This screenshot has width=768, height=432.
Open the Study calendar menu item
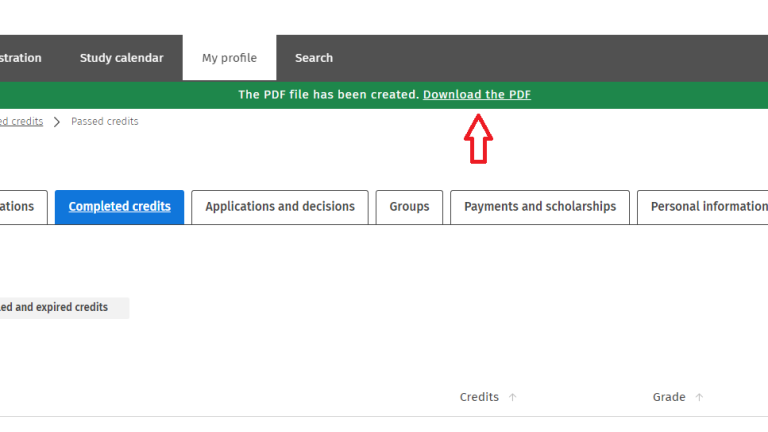pos(121,58)
